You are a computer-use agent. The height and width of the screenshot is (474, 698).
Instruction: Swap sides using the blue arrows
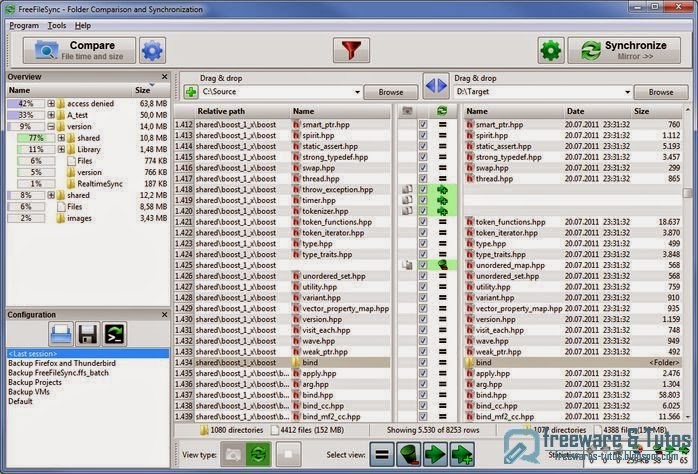click(436, 85)
